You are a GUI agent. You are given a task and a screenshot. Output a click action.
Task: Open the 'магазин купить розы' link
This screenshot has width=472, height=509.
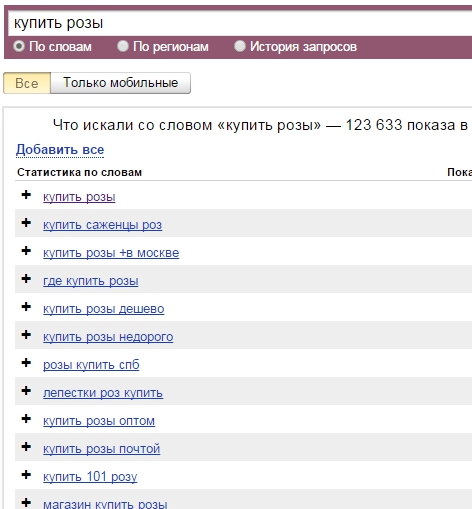[x=105, y=504]
